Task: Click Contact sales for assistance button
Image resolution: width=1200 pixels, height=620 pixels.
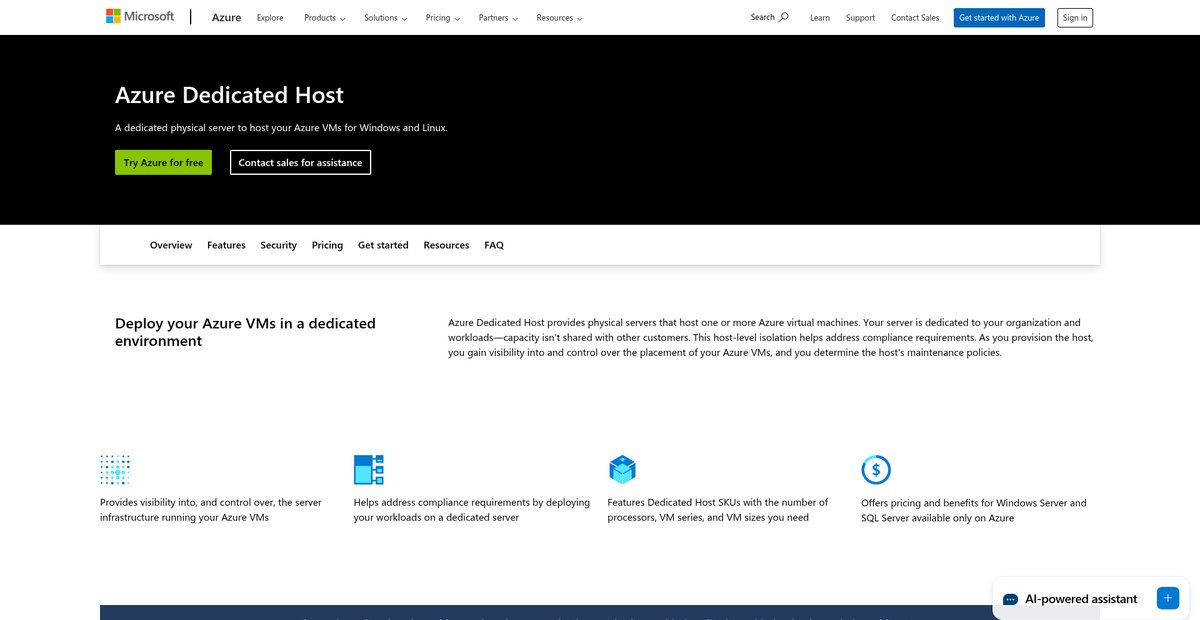Action: 300,162
